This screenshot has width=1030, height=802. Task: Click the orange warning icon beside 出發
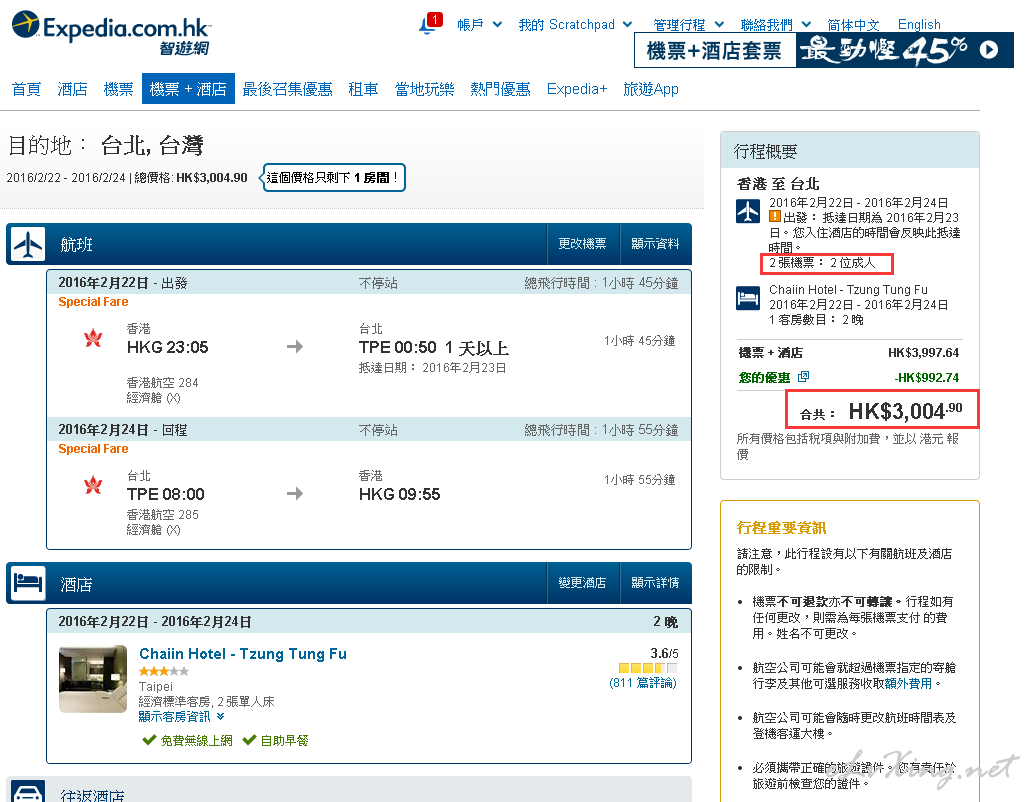774,216
